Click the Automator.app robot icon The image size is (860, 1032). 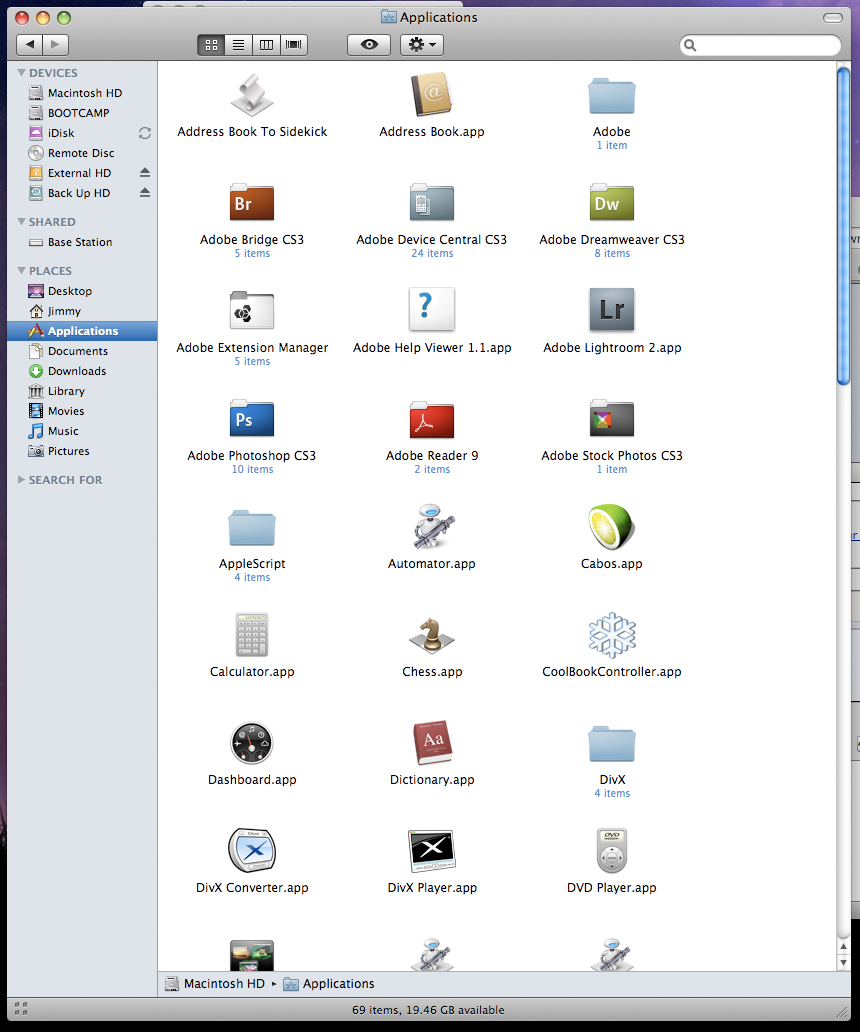coord(432,526)
